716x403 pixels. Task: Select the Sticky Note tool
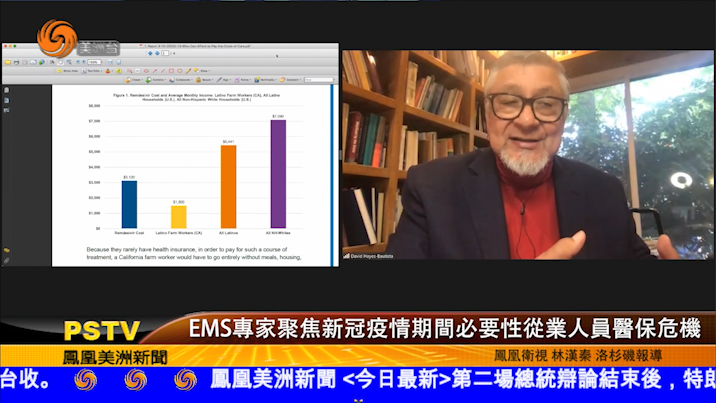67,71
